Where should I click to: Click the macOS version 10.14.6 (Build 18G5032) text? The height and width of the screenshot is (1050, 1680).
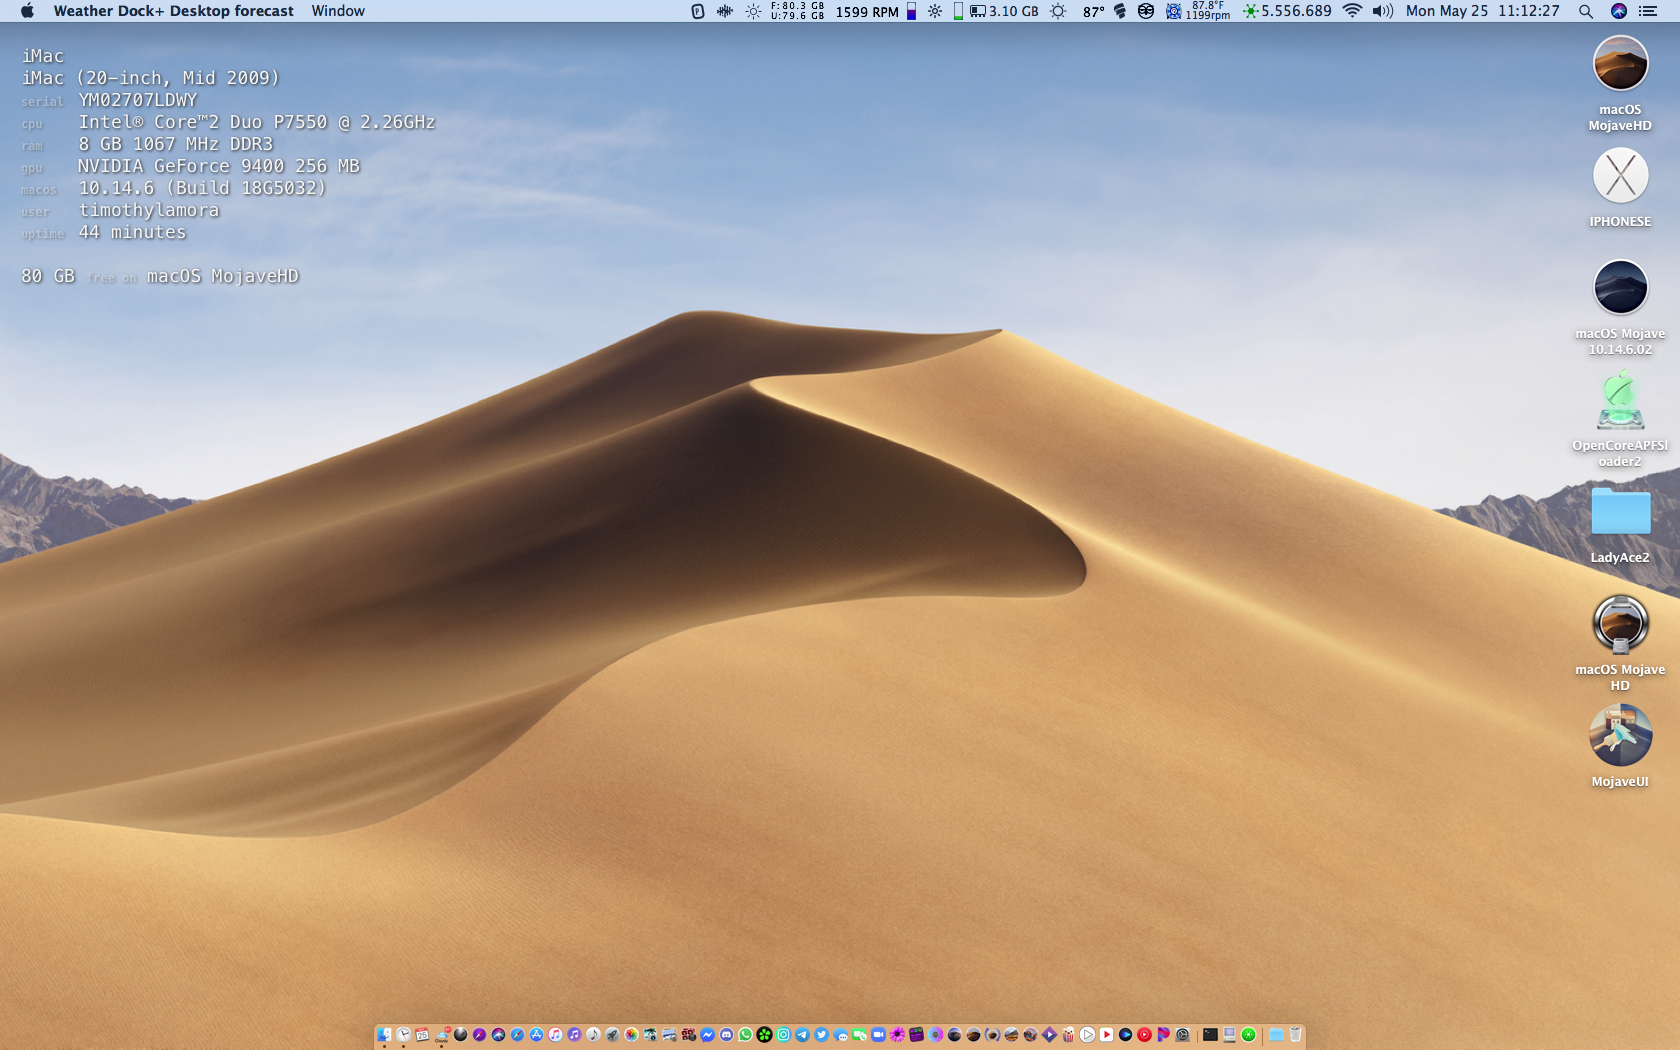[x=202, y=188]
